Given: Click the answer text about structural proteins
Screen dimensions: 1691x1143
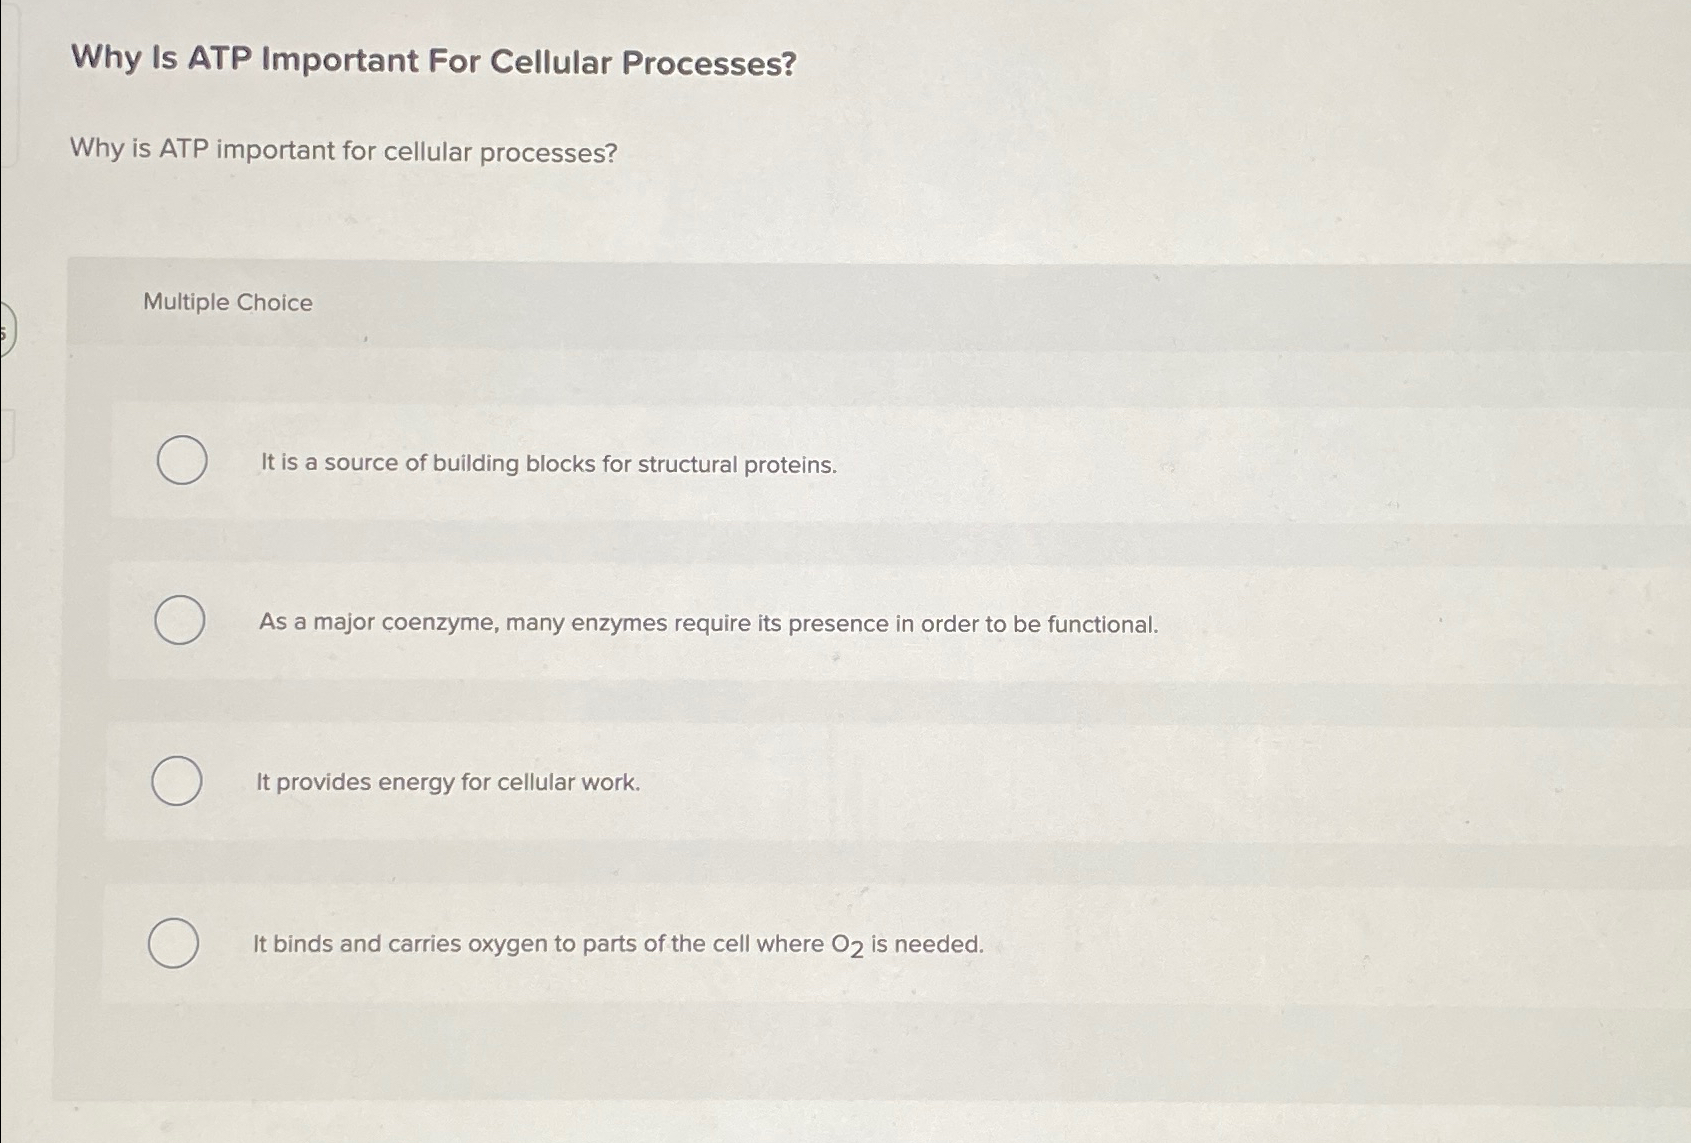Looking at the screenshot, I should 548,463.
